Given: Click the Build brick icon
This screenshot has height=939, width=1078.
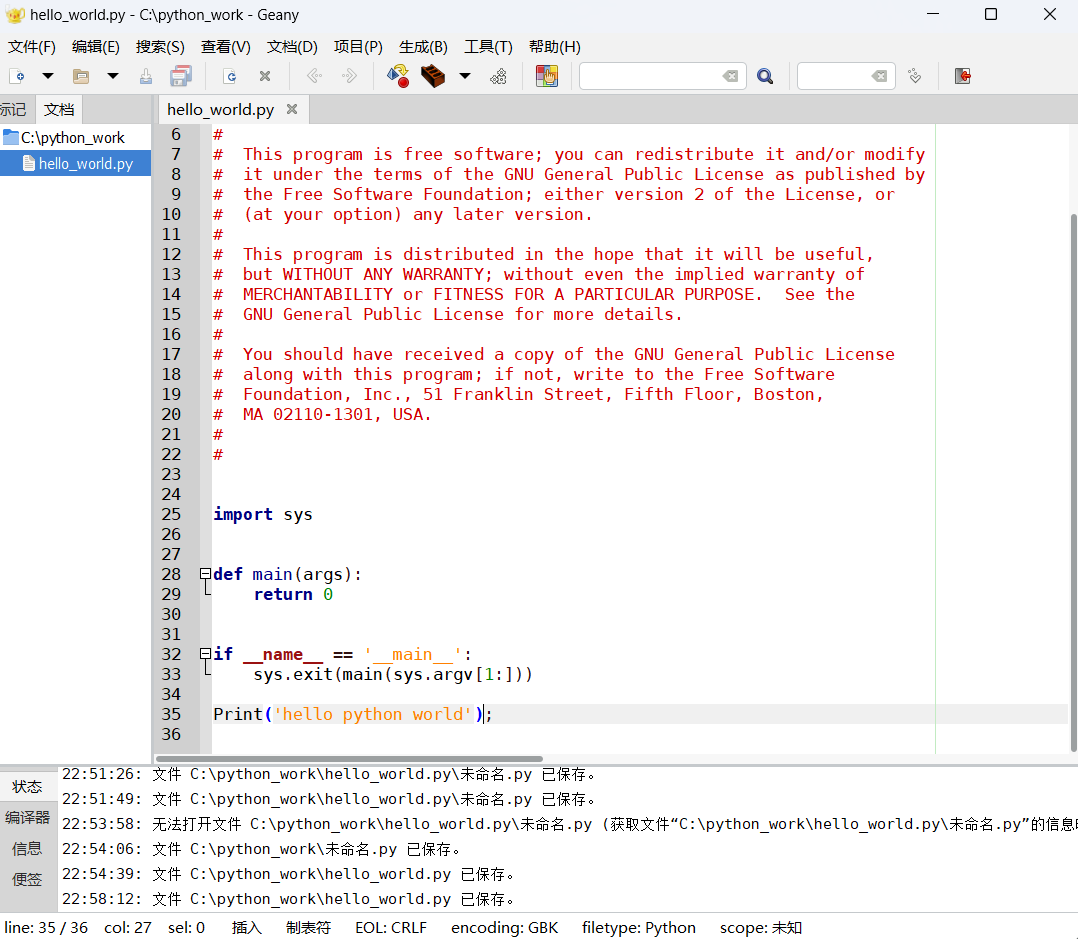Looking at the screenshot, I should [x=432, y=76].
